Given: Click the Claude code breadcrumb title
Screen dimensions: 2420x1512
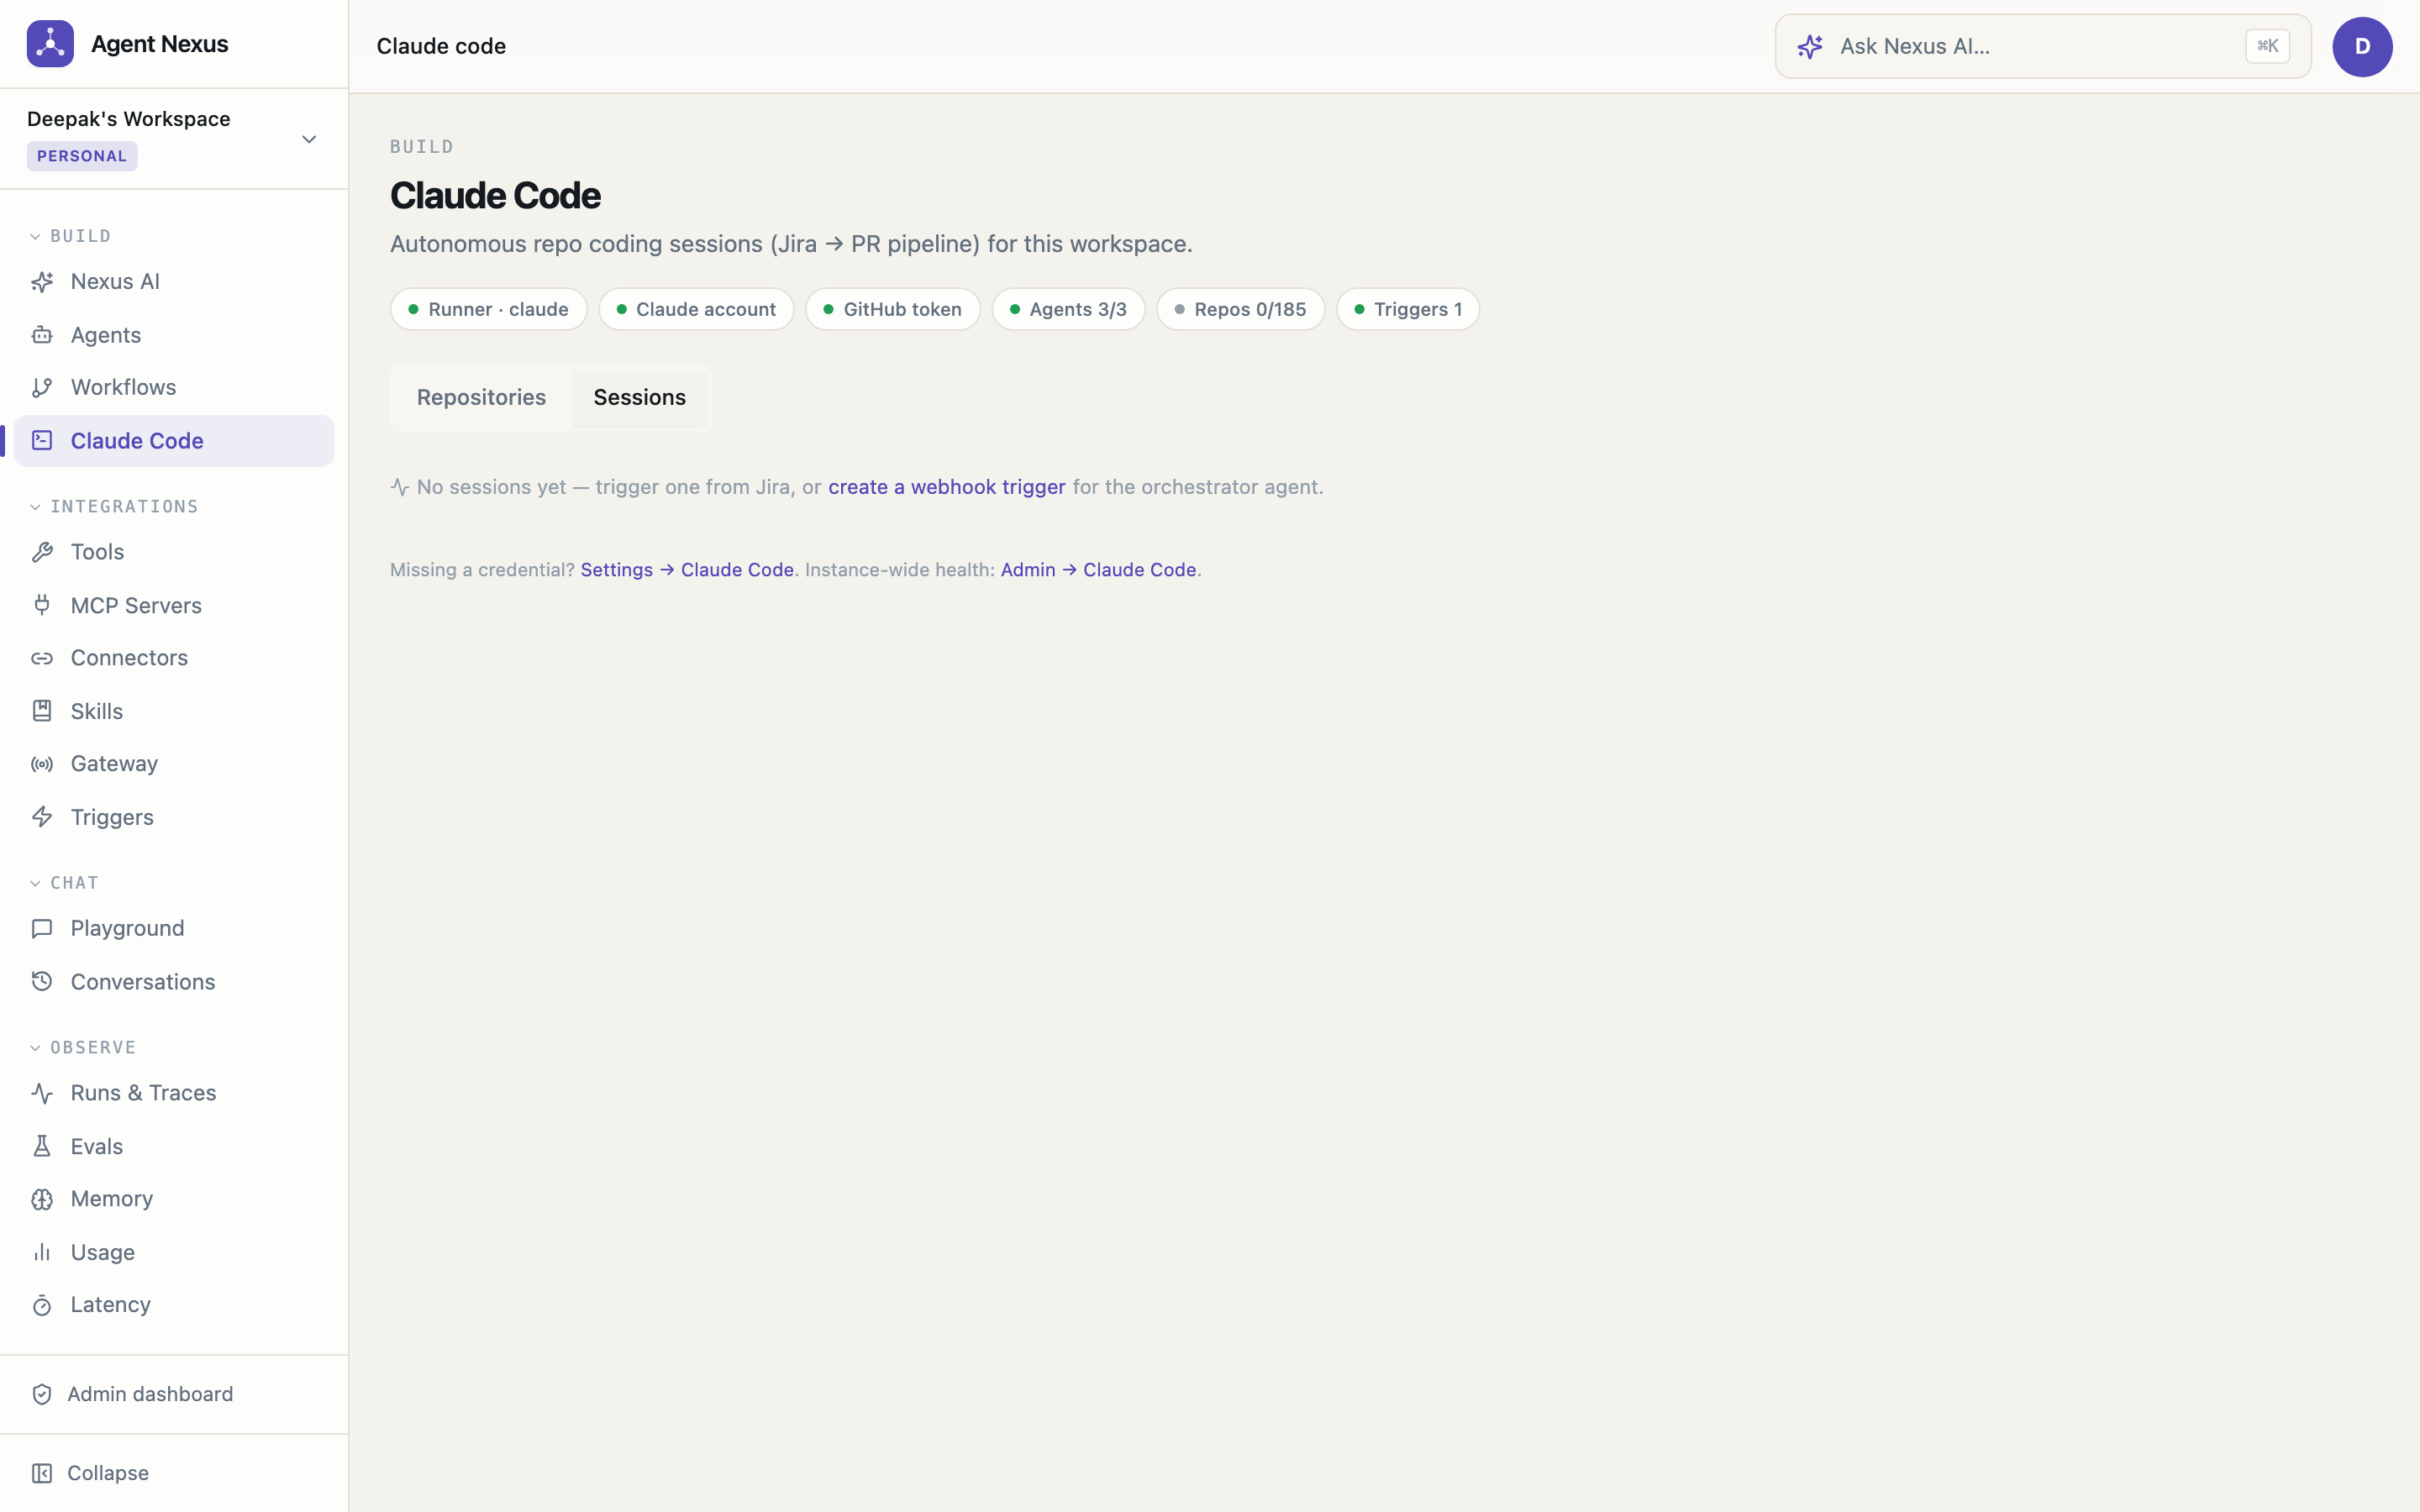Looking at the screenshot, I should (441, 46).
